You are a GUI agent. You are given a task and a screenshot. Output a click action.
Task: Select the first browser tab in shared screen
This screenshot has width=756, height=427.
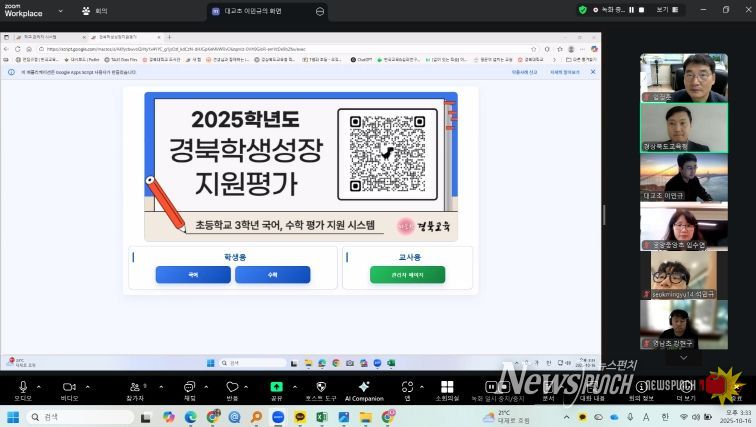click(42, 36)
